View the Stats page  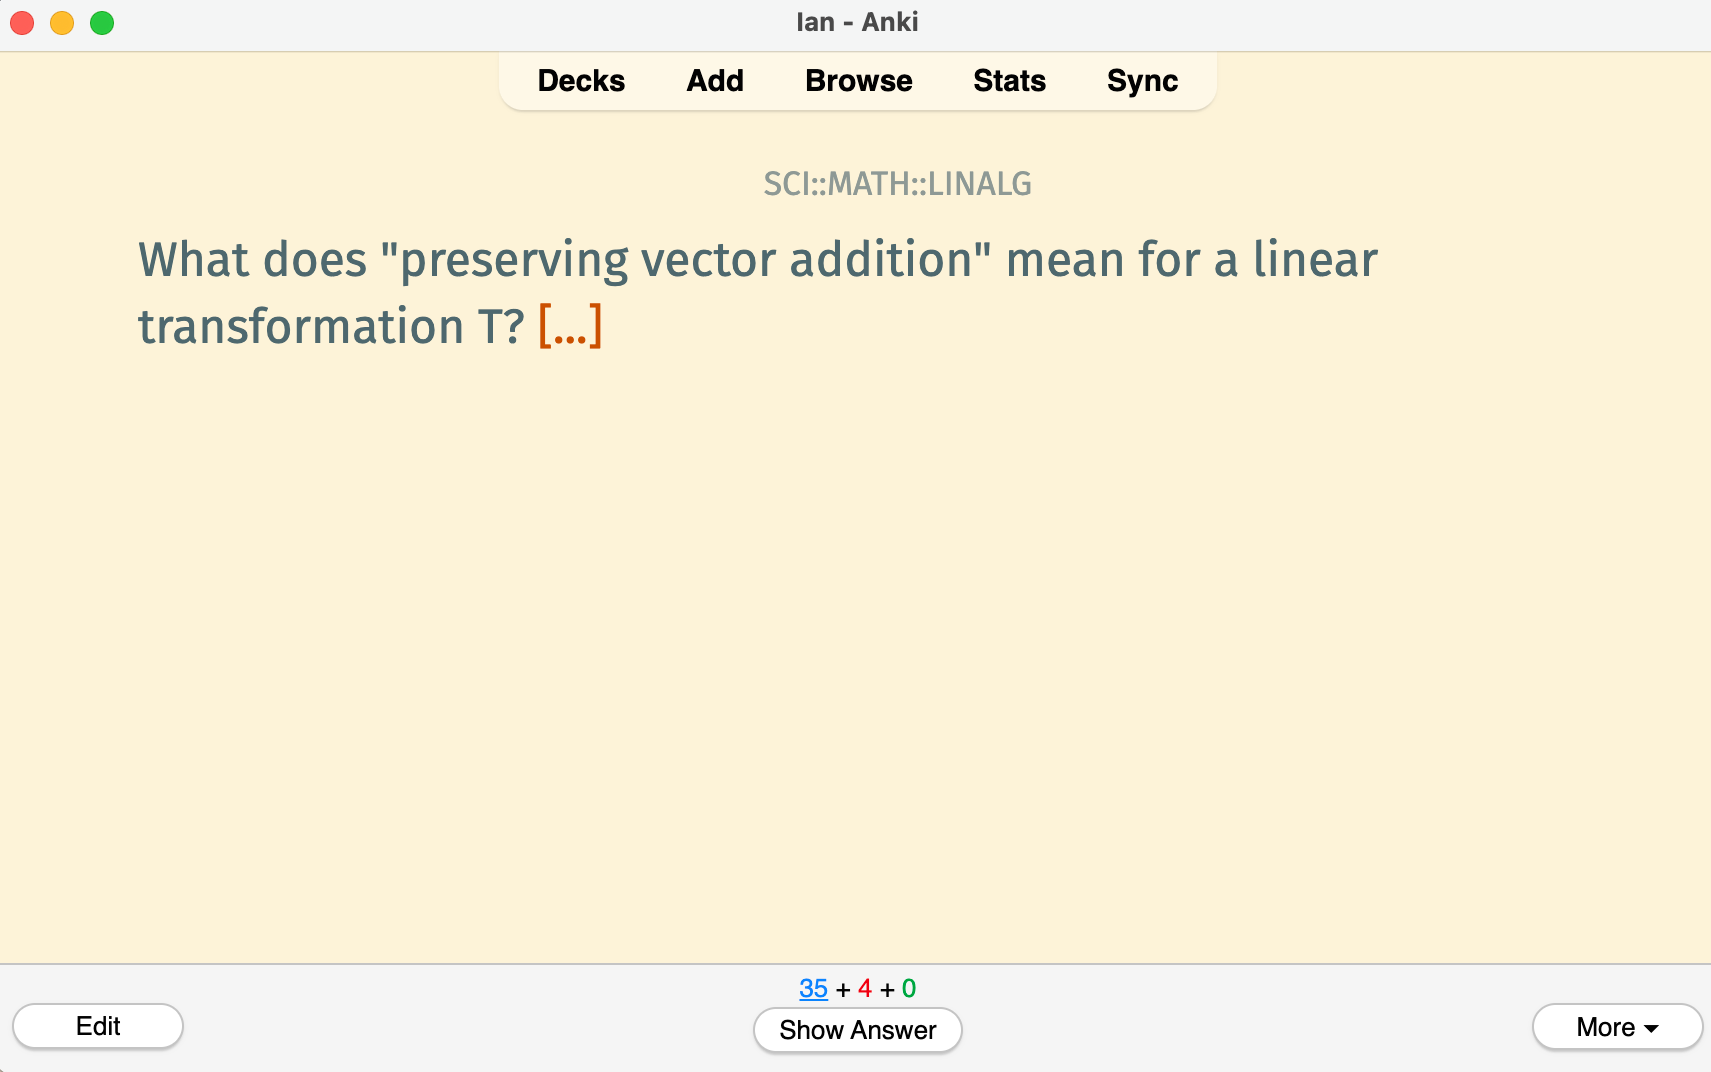coord(1009,81)
